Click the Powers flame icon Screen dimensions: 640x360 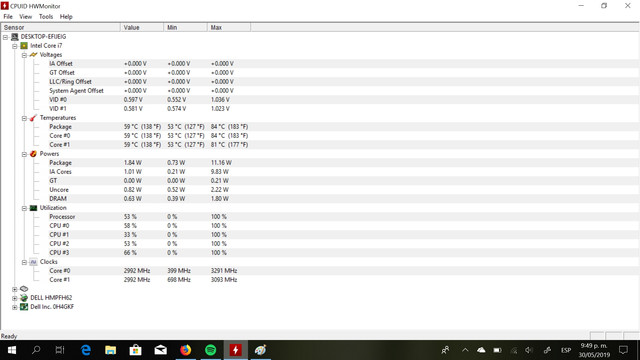pyautogui.click(x=33, y=153)
